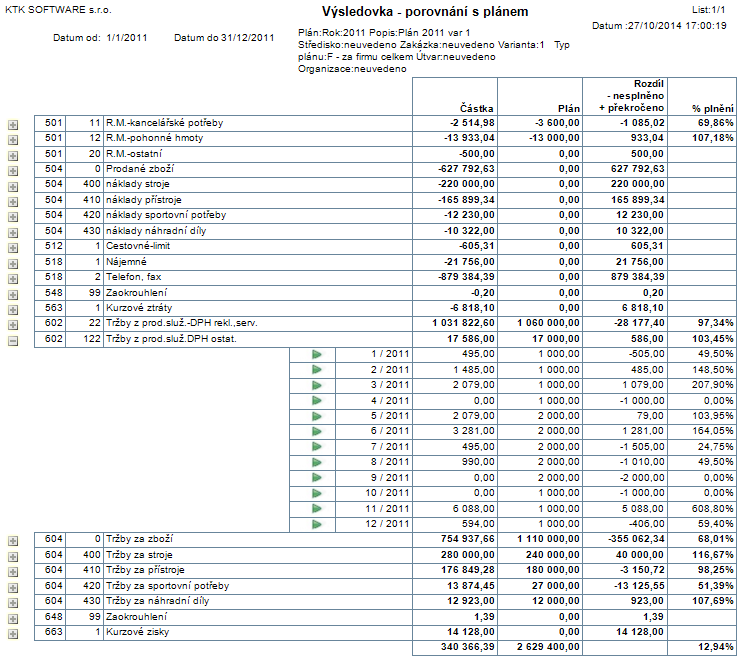Click green arrow icon for month 1 / 2011
The height and width of the screenshot is (661, 741).
point(317,354)
